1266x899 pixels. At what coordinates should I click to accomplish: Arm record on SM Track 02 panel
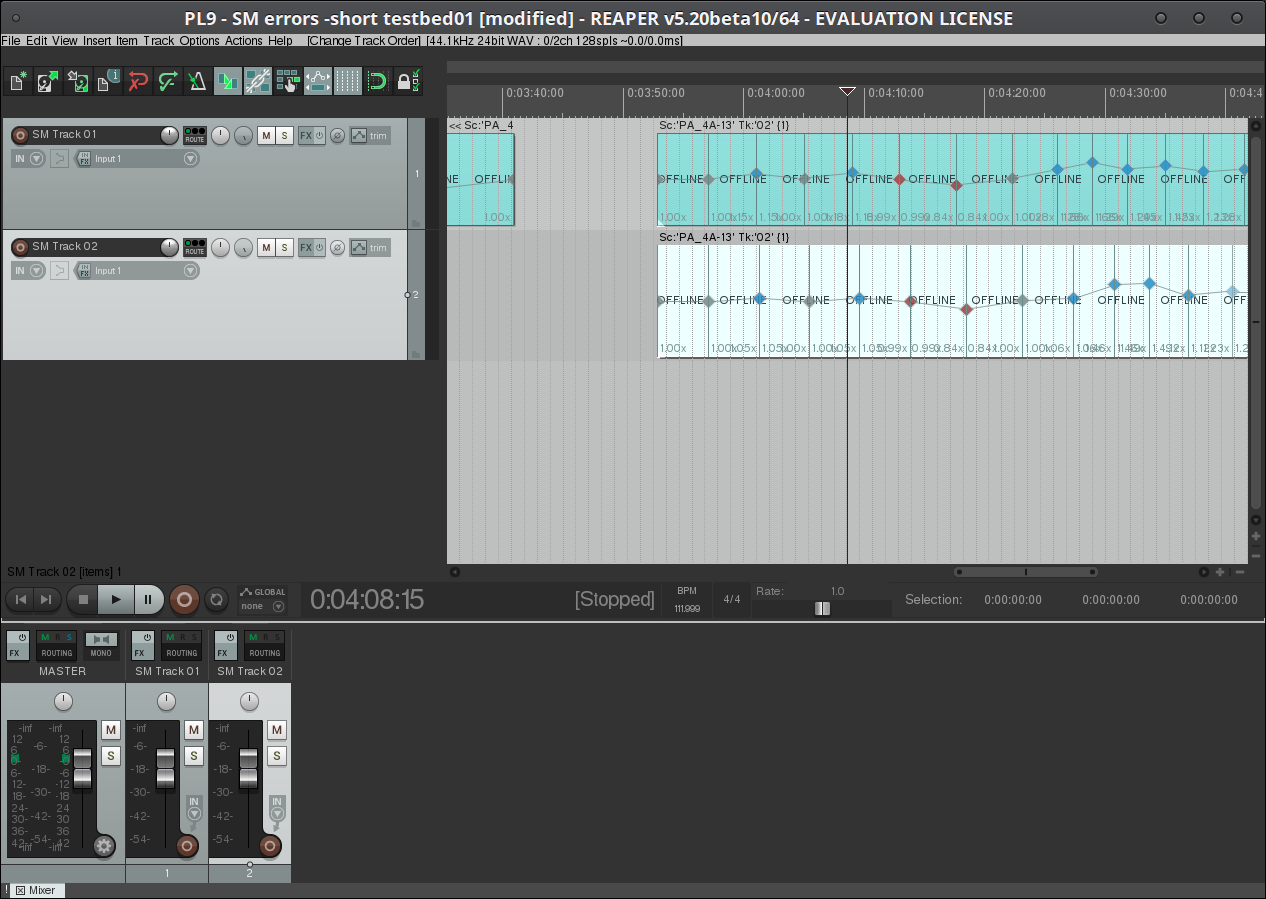(x=19, y=247)
